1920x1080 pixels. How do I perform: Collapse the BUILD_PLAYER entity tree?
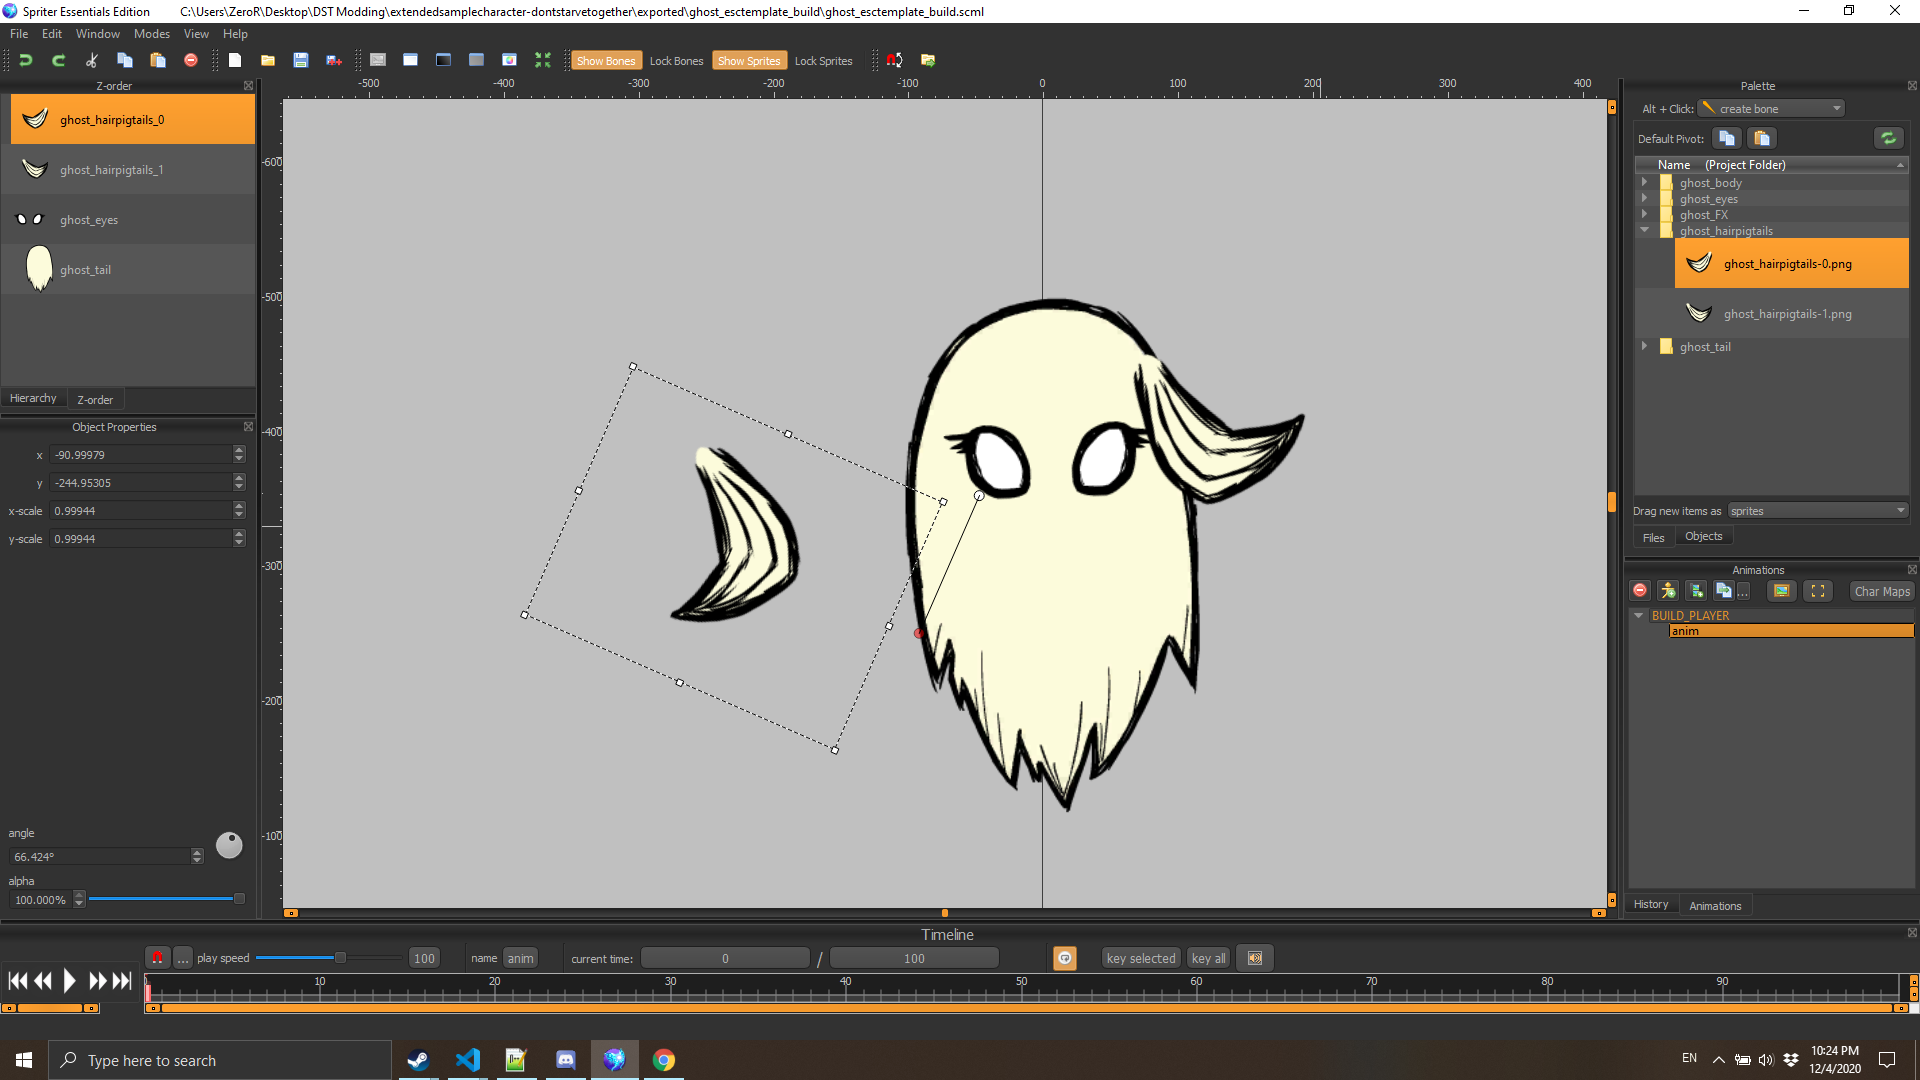point(1638,615)
